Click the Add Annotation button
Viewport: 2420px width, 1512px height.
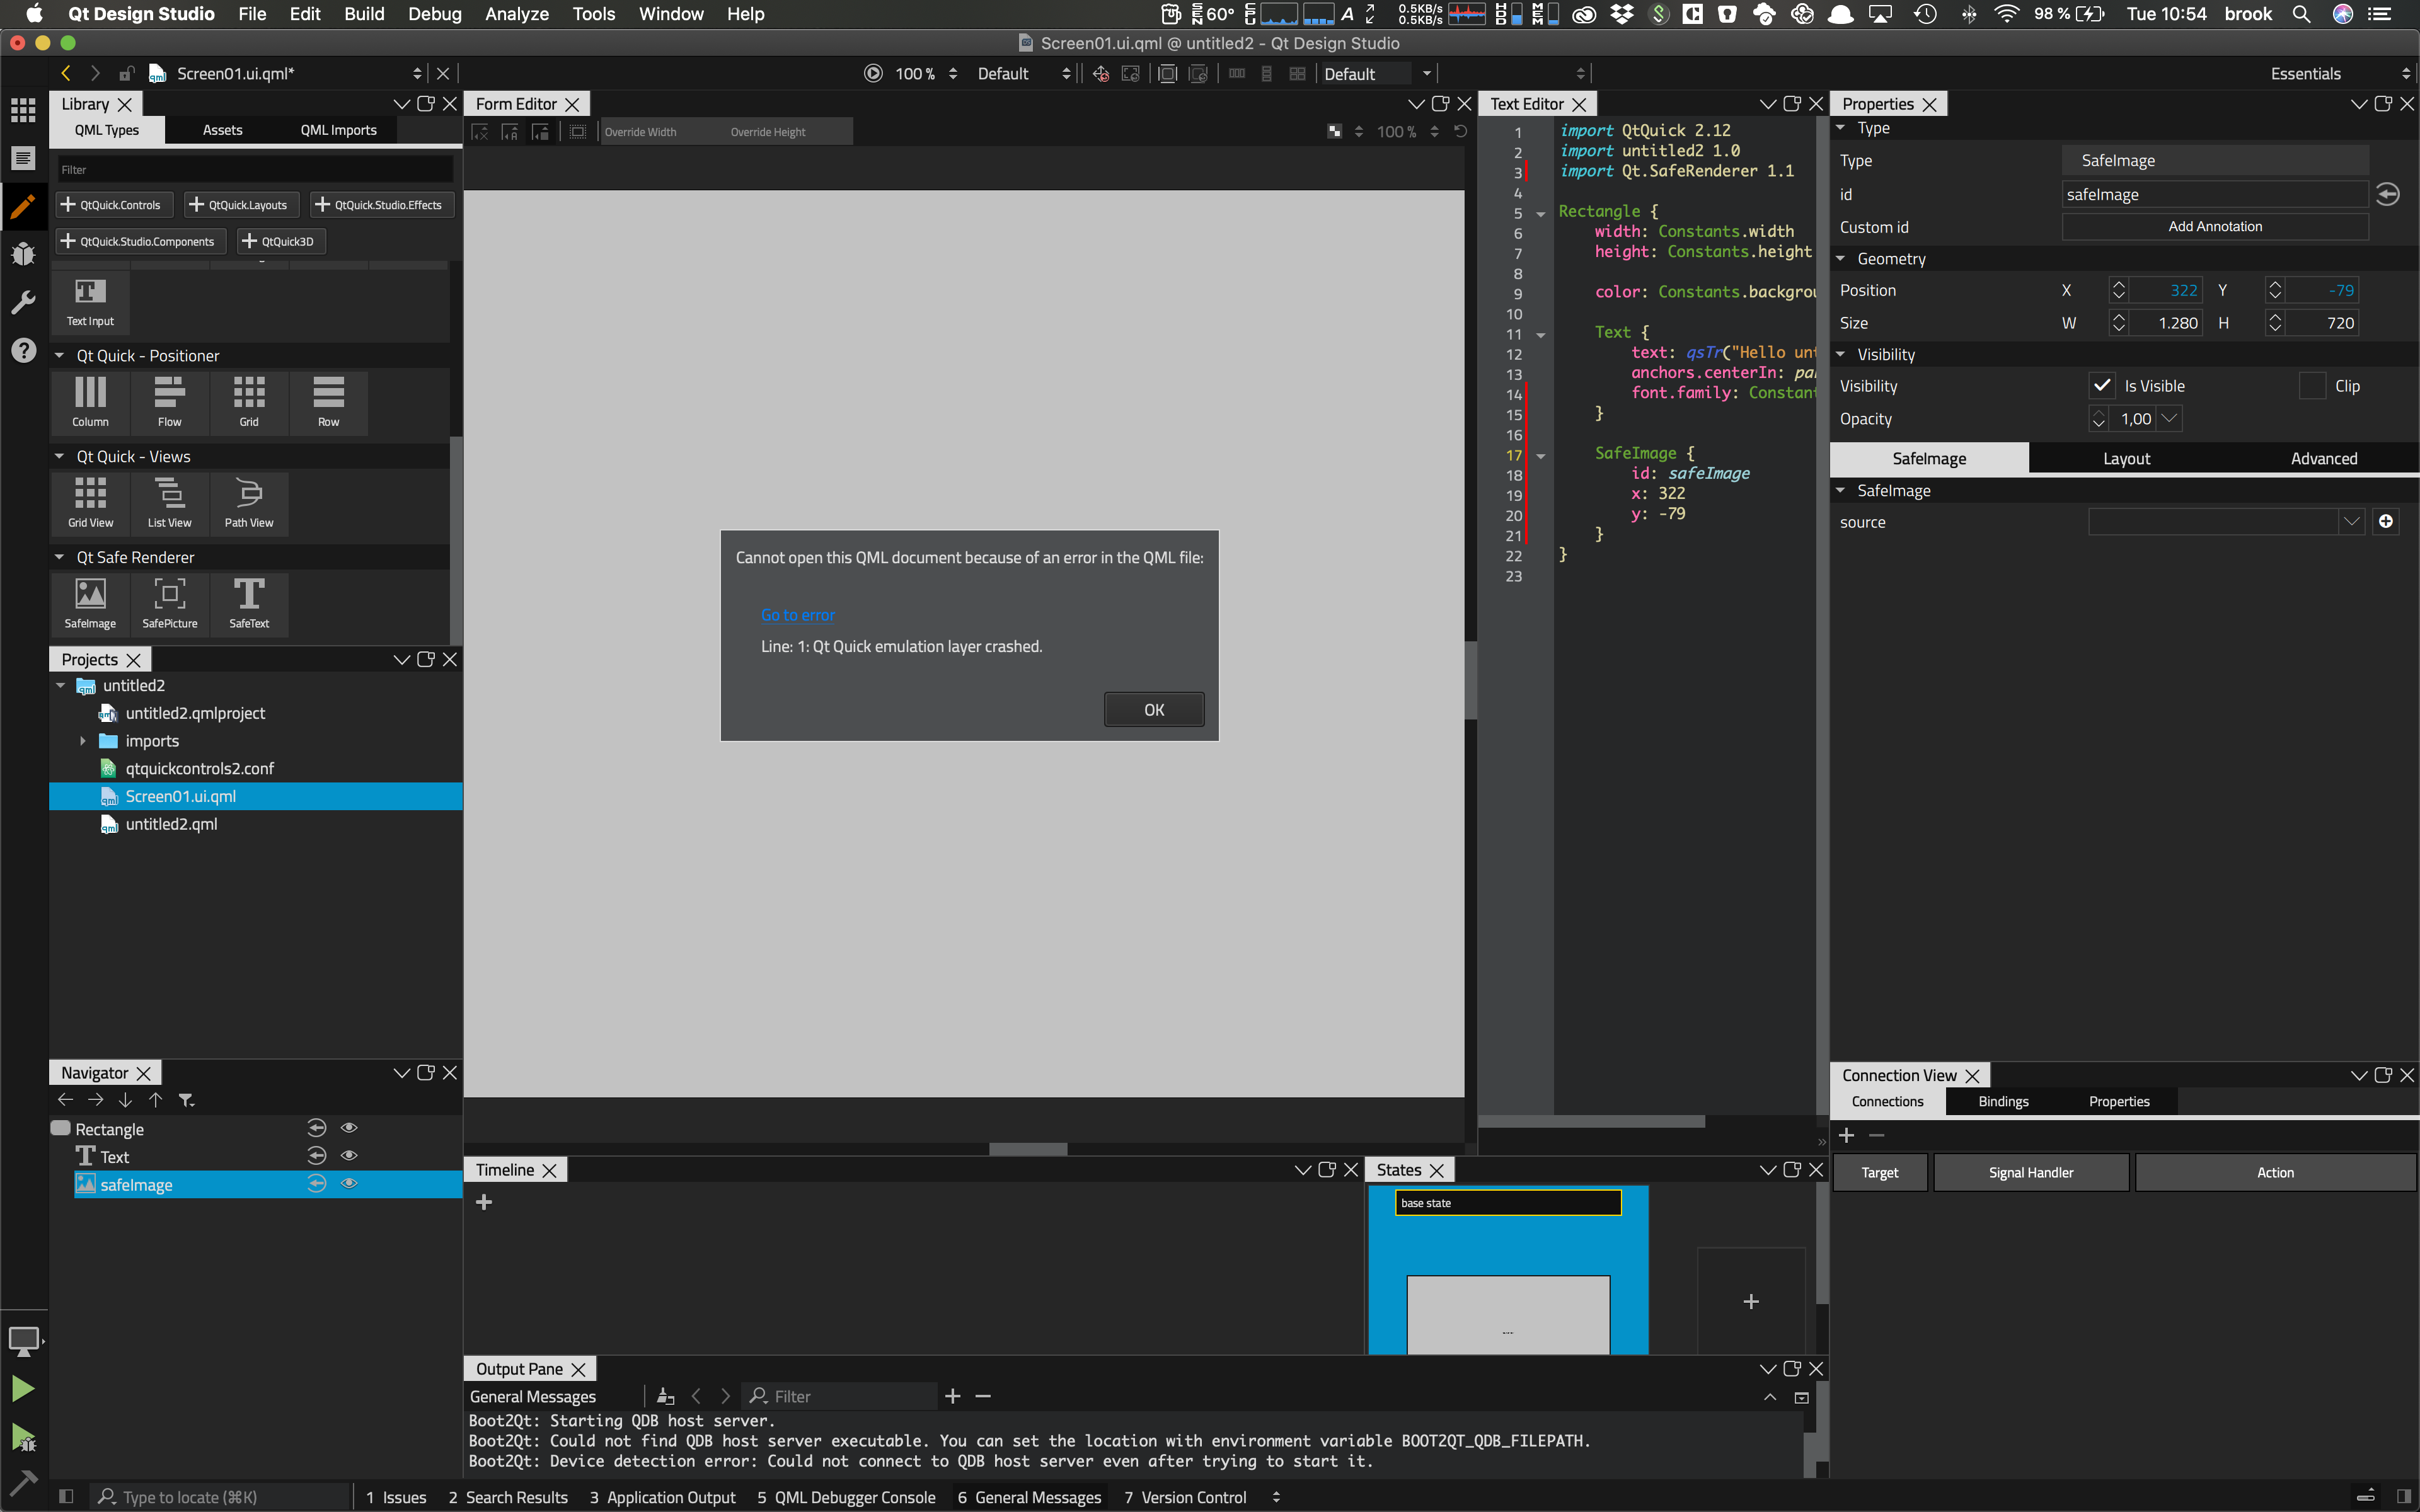point(2214,227)
